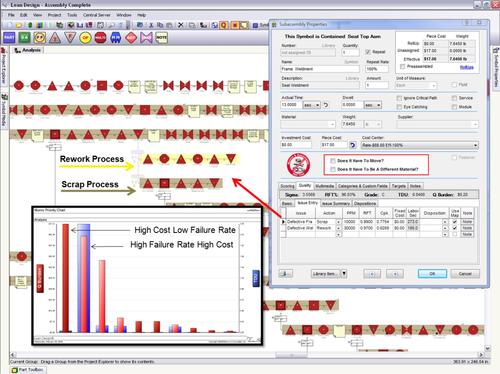Click the green symbol beside PART

[x=24, y=38]
